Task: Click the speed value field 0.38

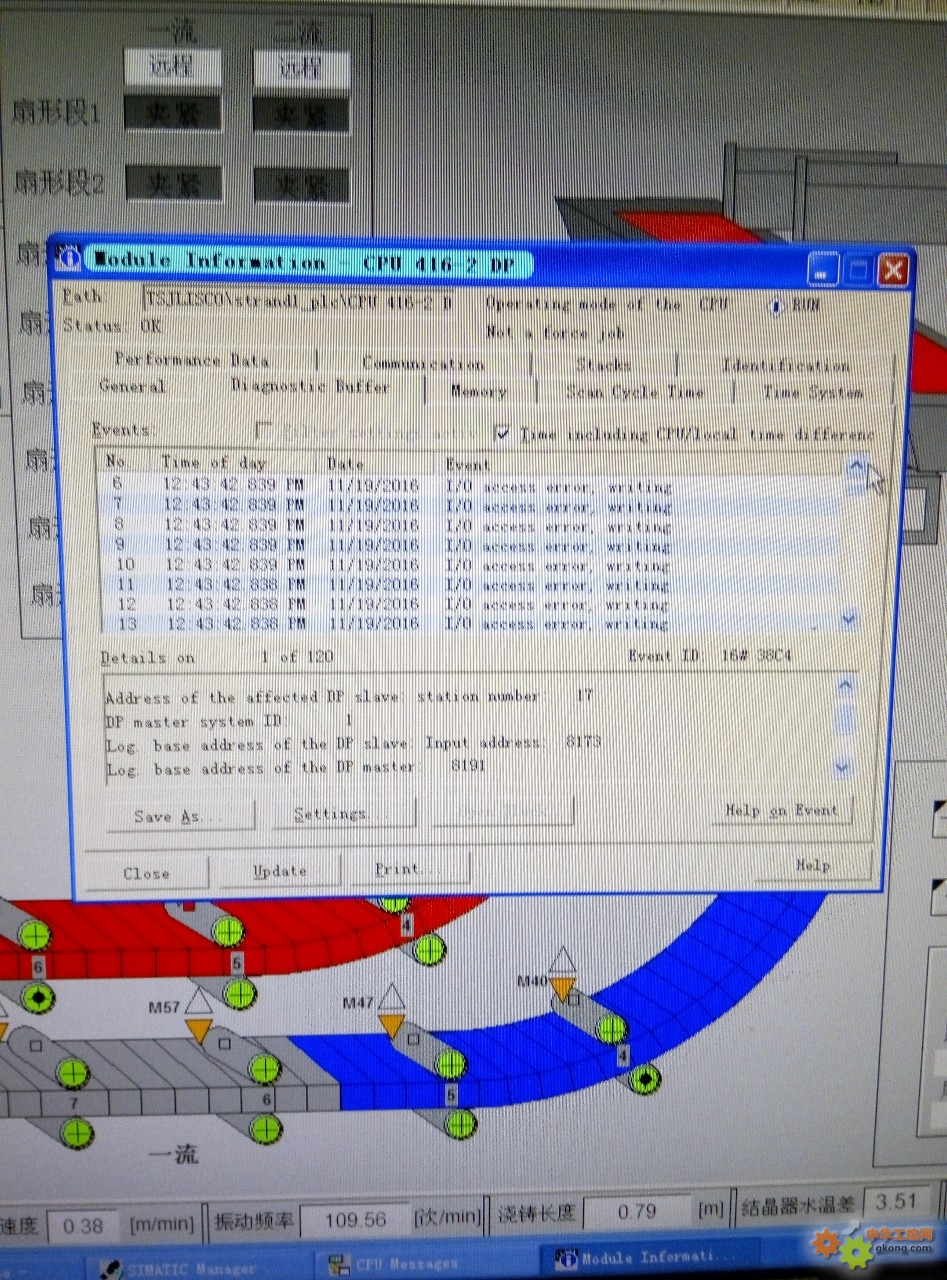Action: pos(83,1223)
